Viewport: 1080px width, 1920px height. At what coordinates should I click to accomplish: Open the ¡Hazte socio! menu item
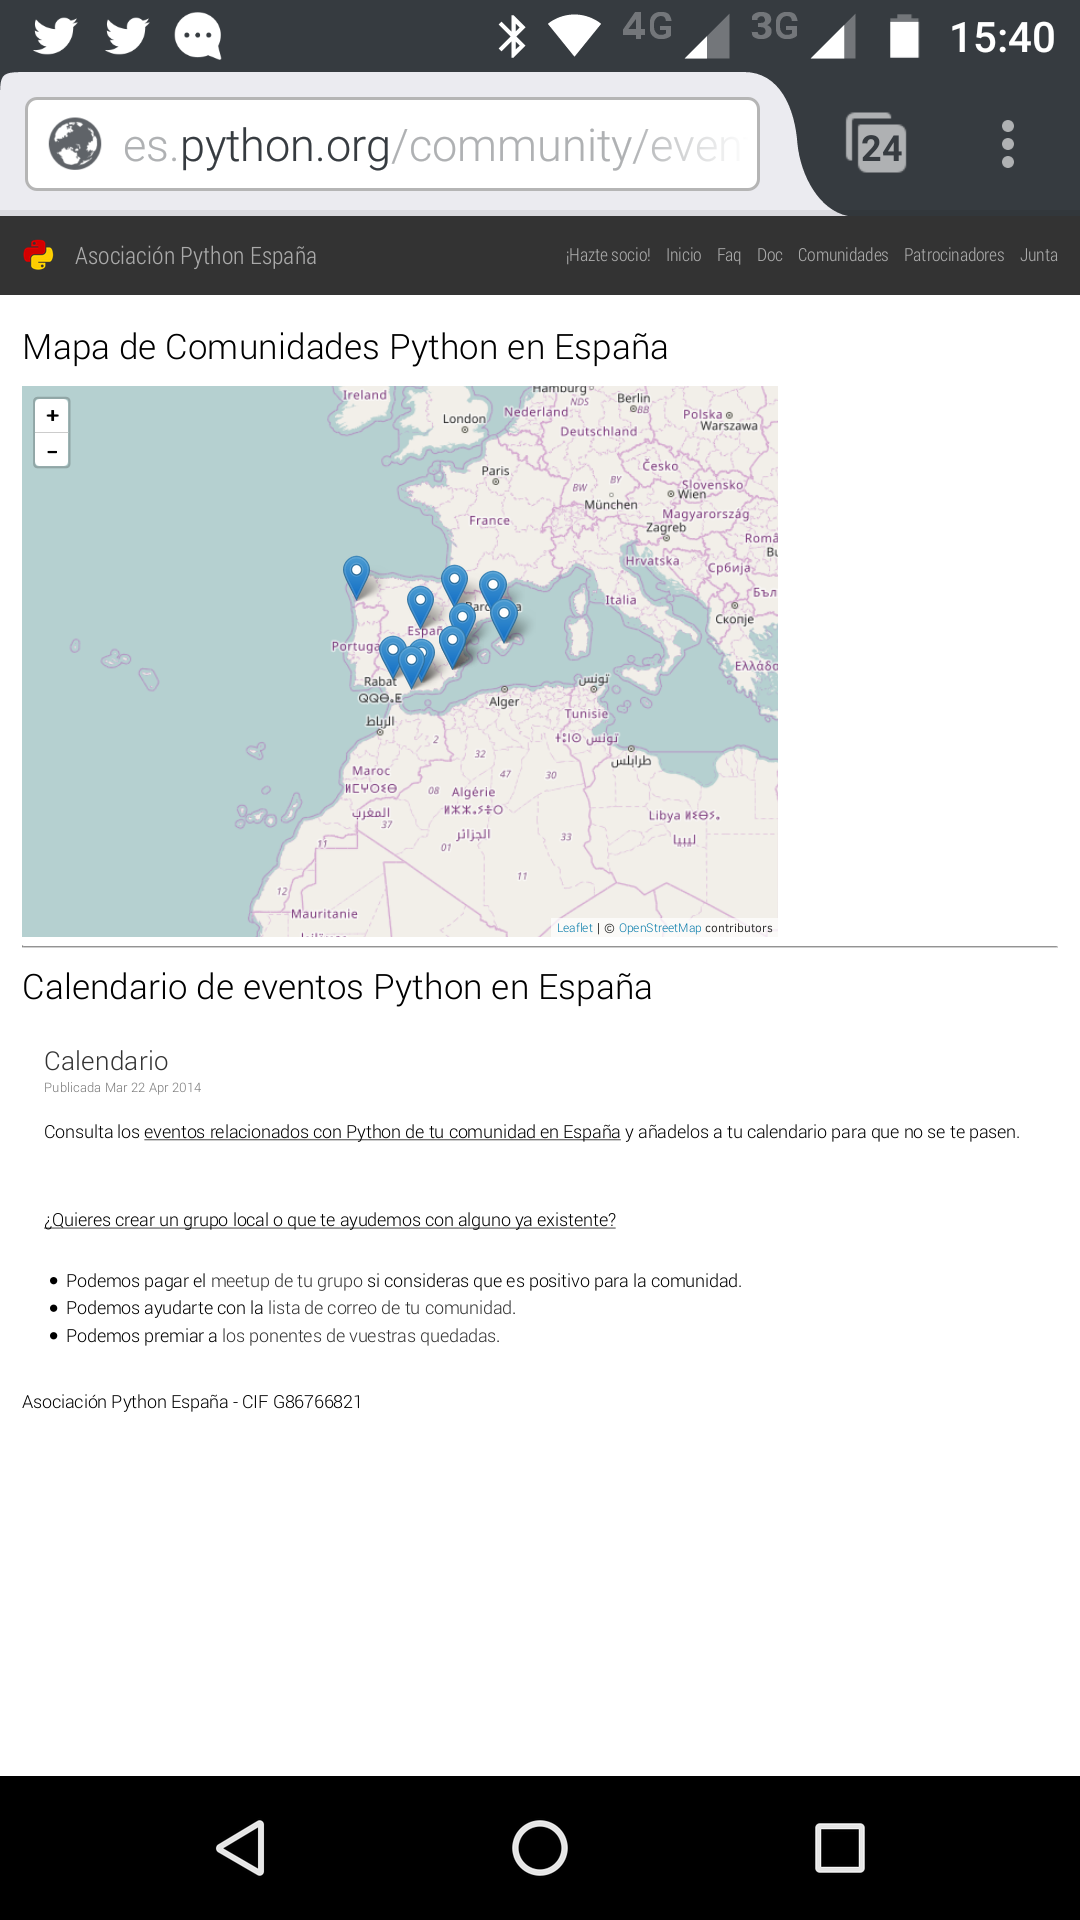pyautogui.click(x=607, y=256)
